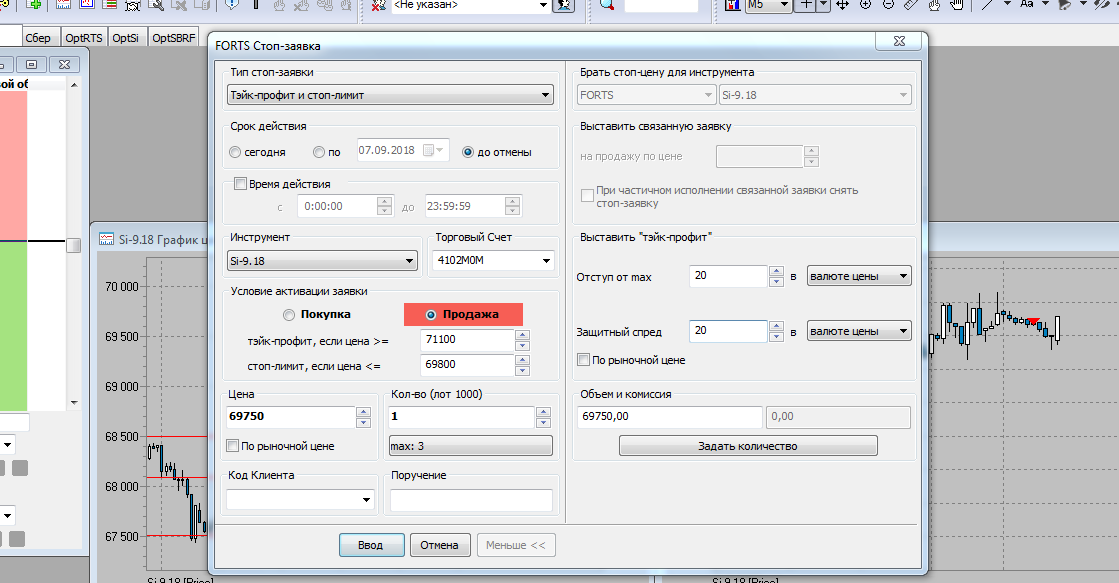Decrease 'Отступ от max' with down arrow

pyautogui.click(x=776, y=282)
